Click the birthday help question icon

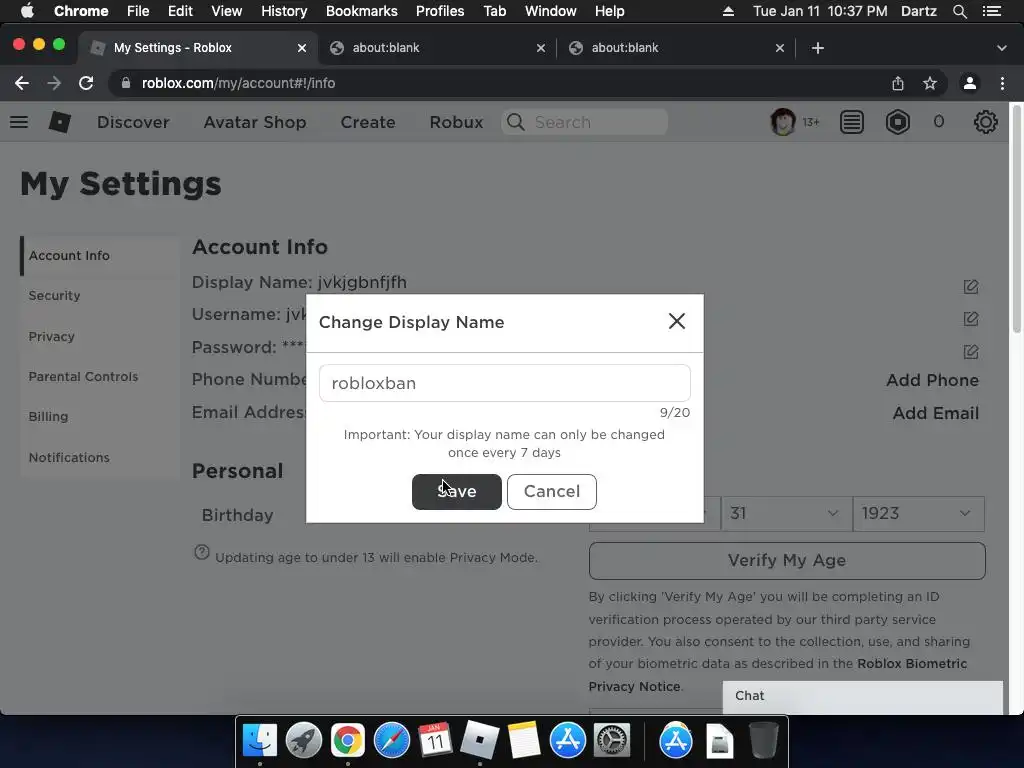pos(202,552)
